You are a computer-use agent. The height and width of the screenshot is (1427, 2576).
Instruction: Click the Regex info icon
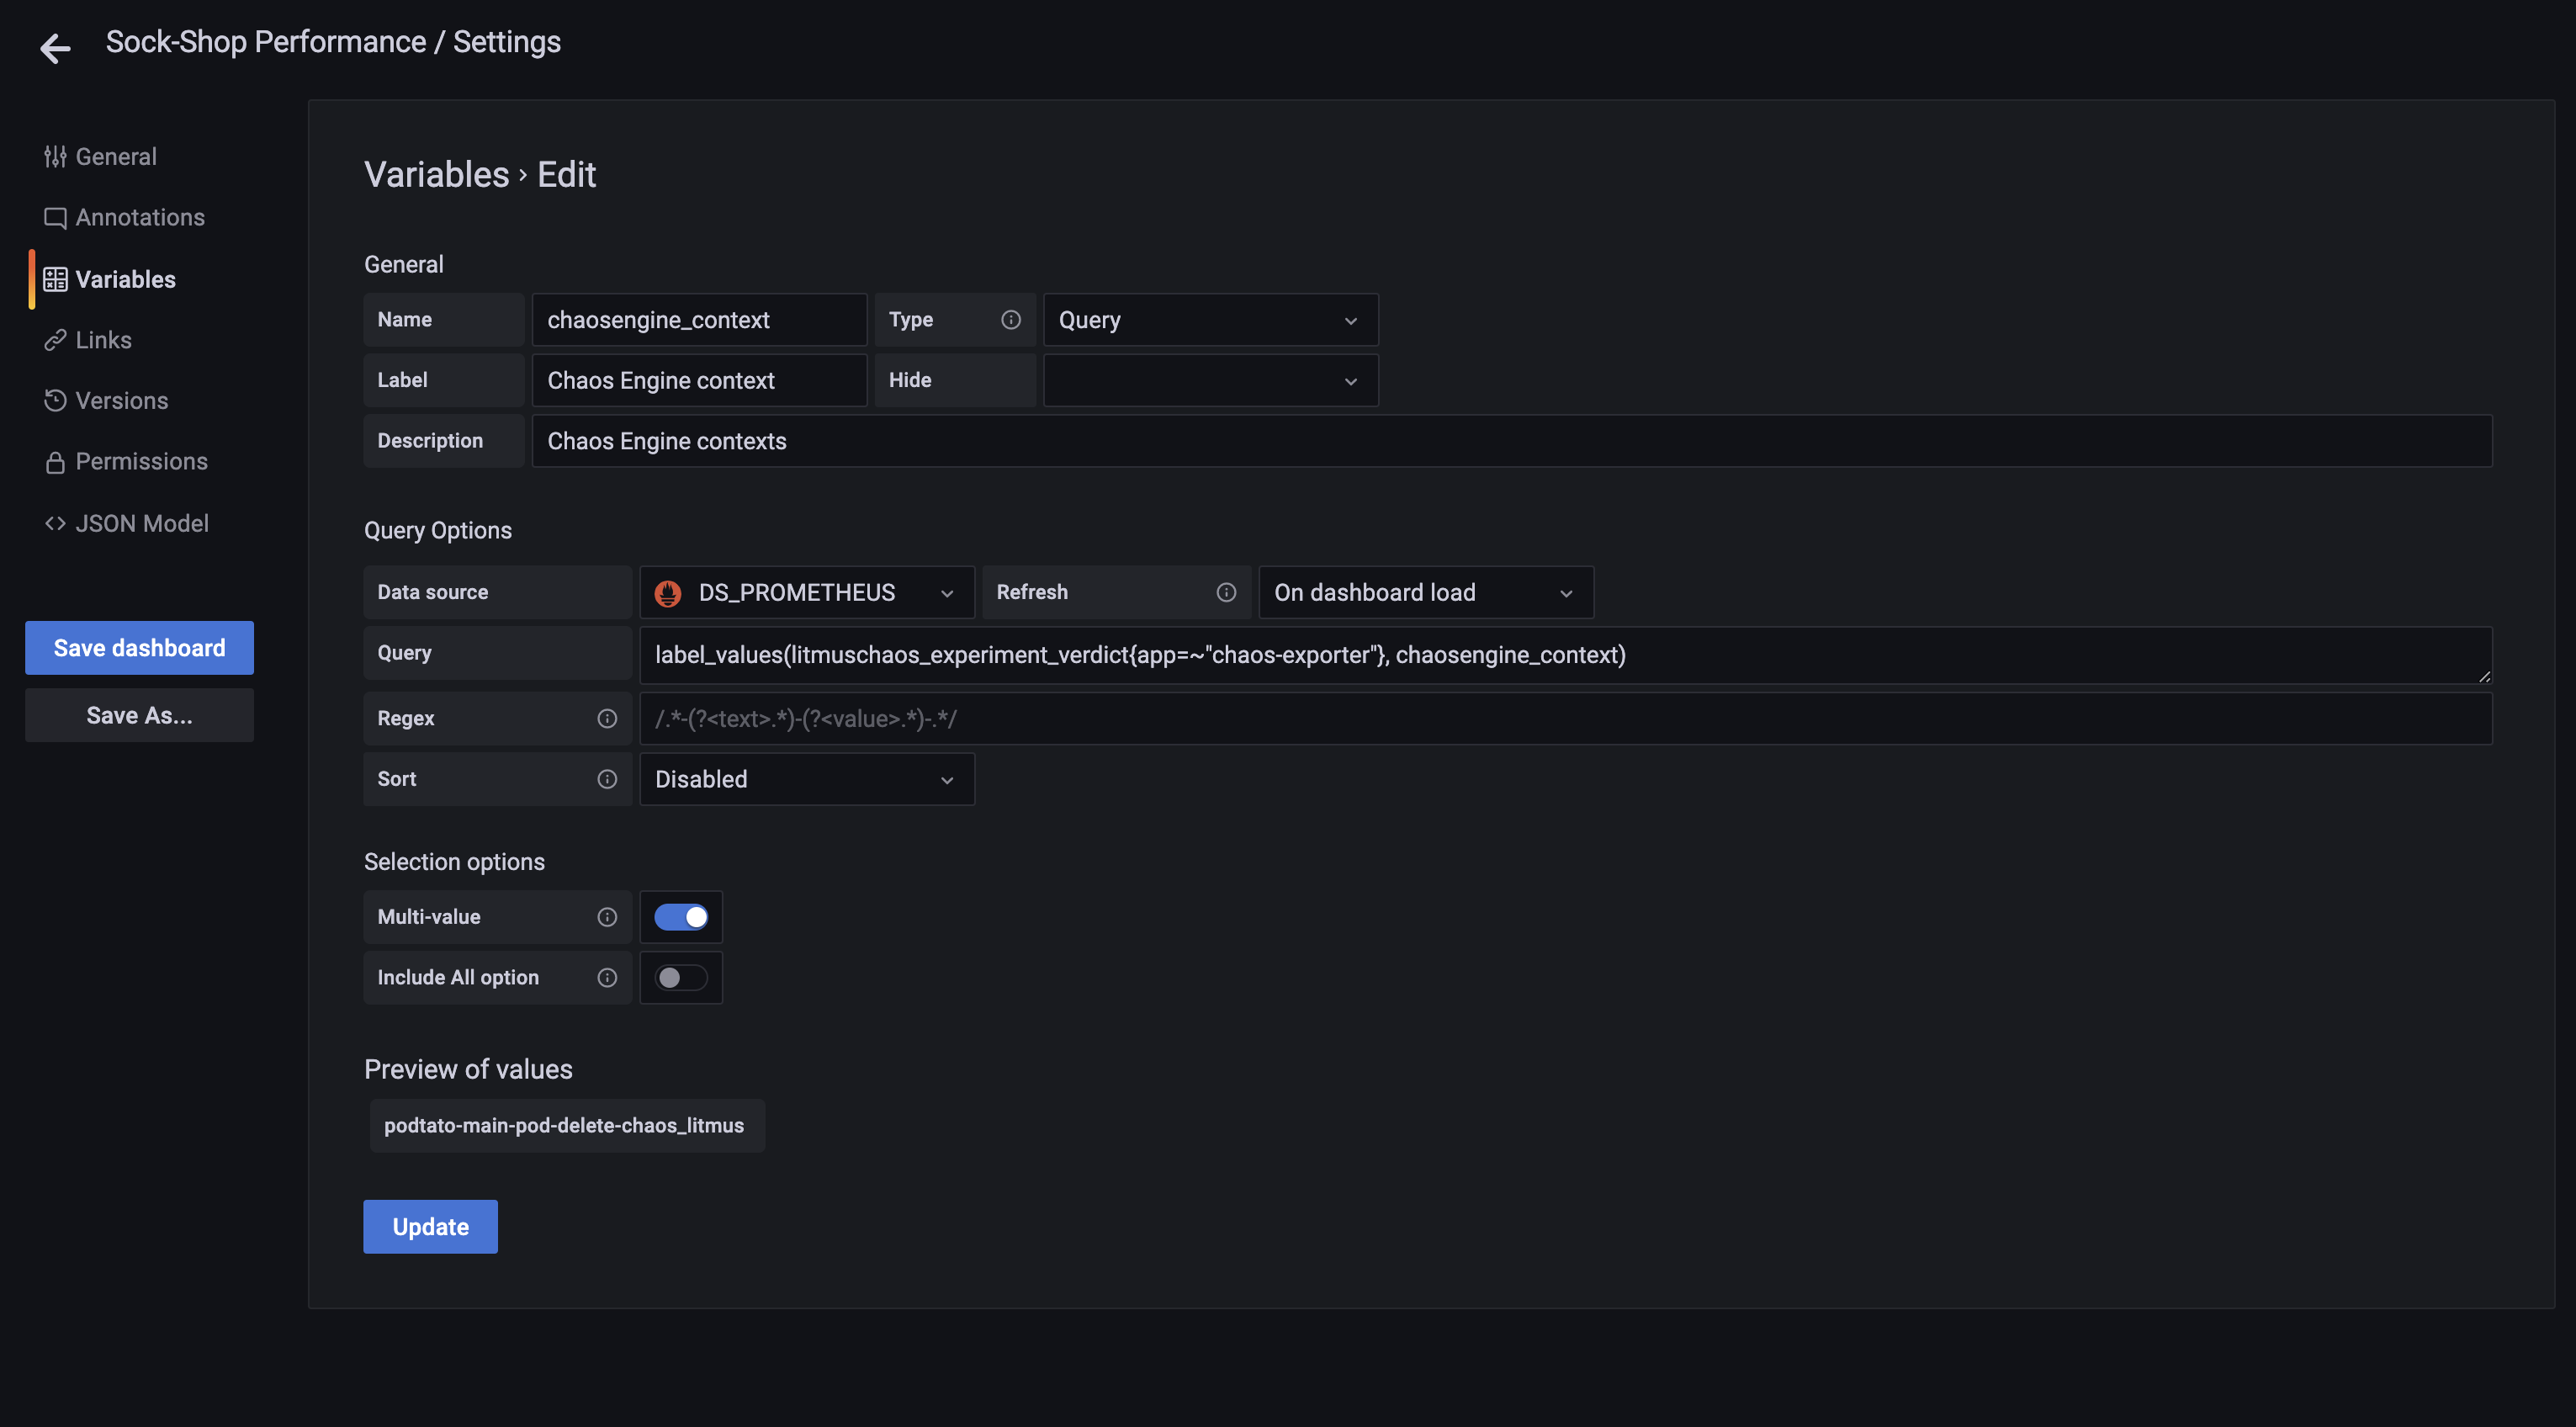[x=606, y=718]
